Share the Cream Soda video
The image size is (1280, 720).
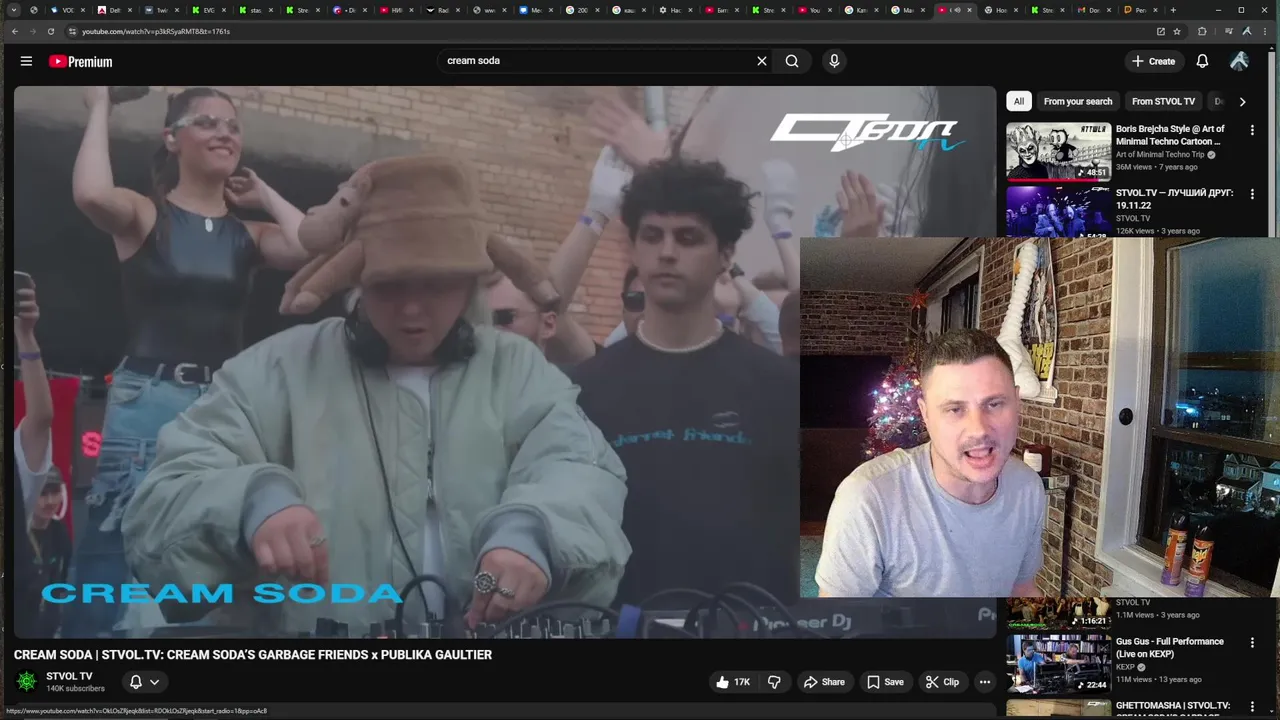pyautogui.click(x=825, y=682)
